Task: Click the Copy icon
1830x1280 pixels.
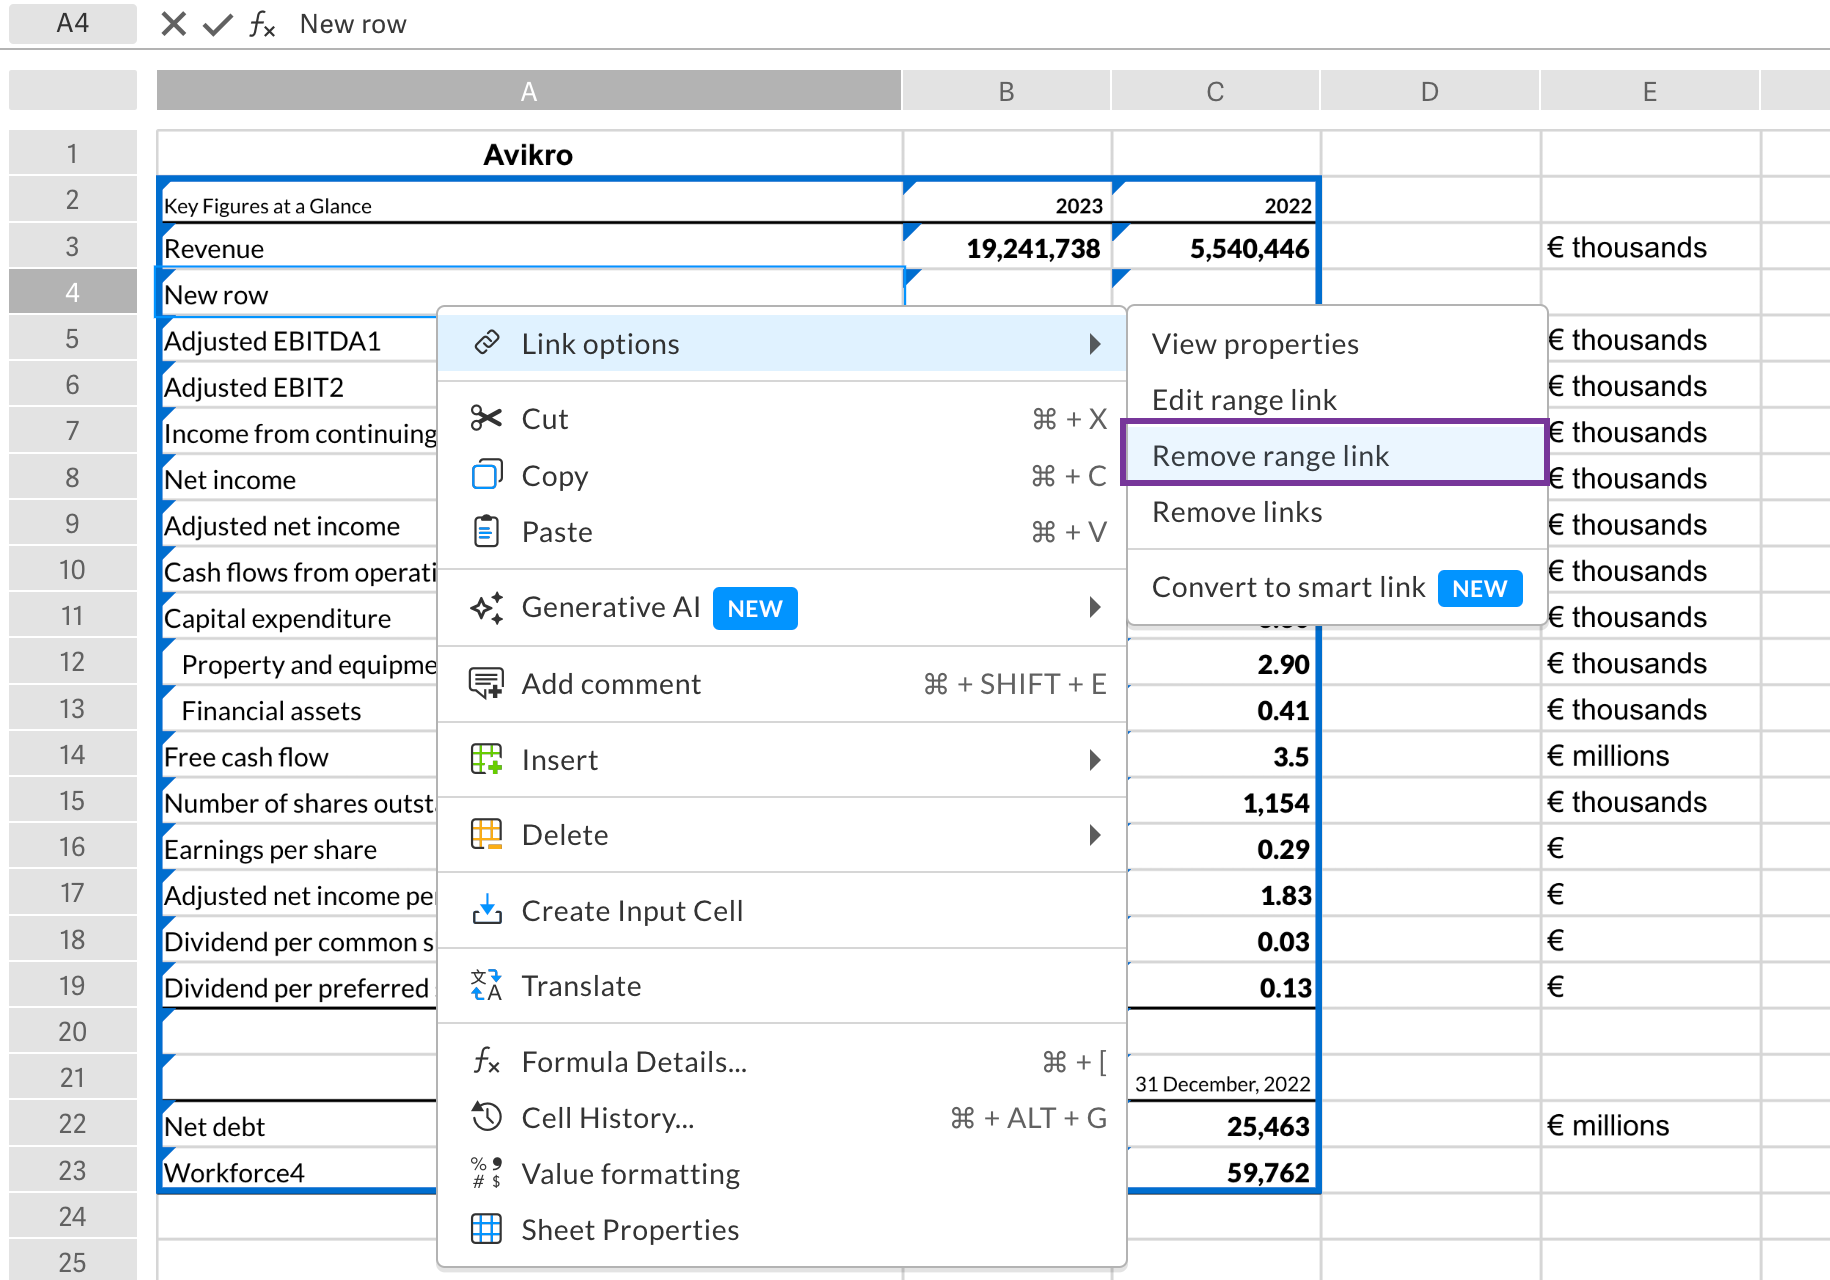Action: [487, 475]
